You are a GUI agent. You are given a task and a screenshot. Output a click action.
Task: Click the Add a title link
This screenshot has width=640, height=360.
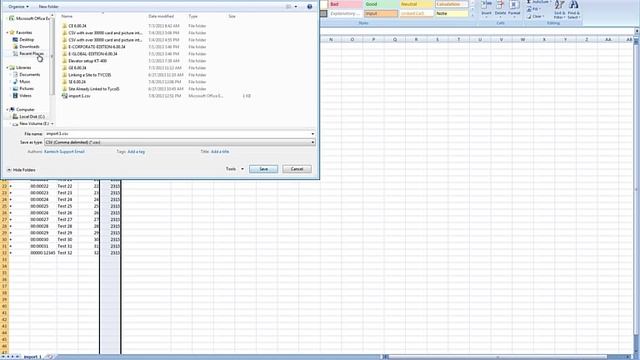point(220,152)
